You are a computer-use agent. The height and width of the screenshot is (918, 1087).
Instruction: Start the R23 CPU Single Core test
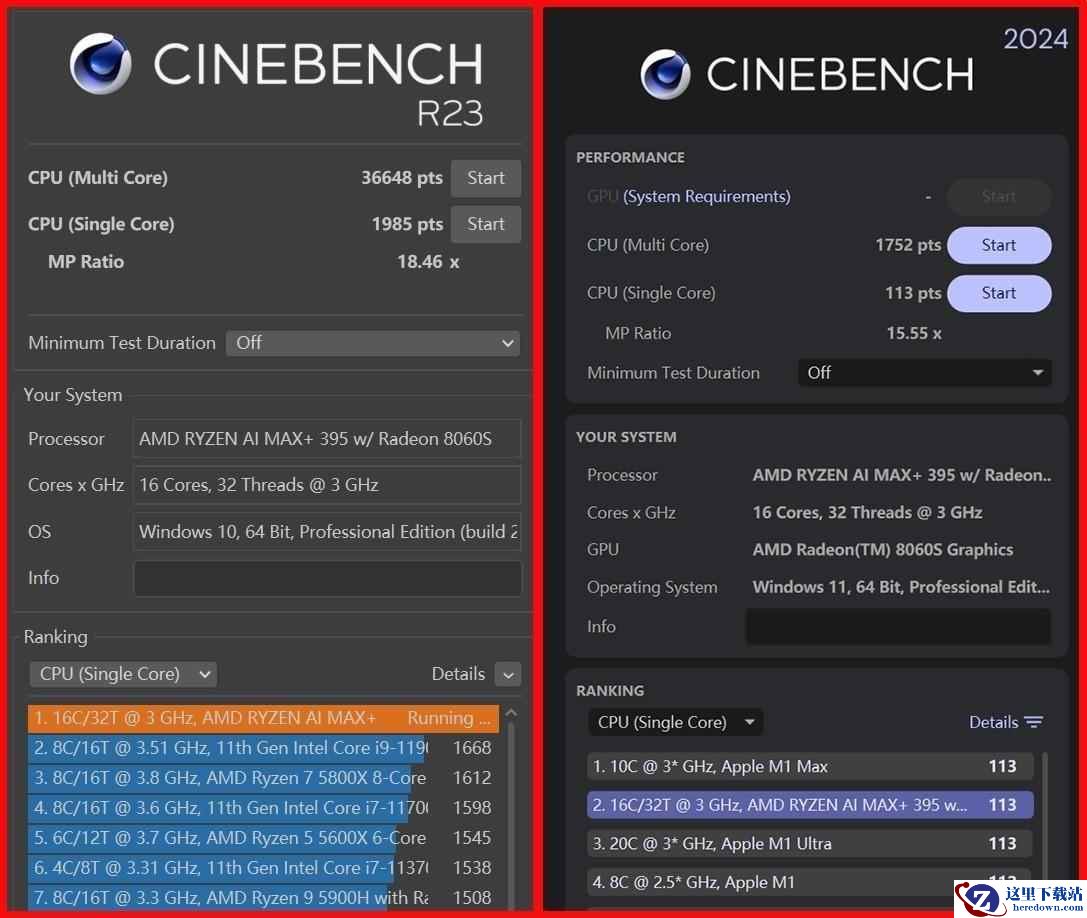(x=485, y=224)
